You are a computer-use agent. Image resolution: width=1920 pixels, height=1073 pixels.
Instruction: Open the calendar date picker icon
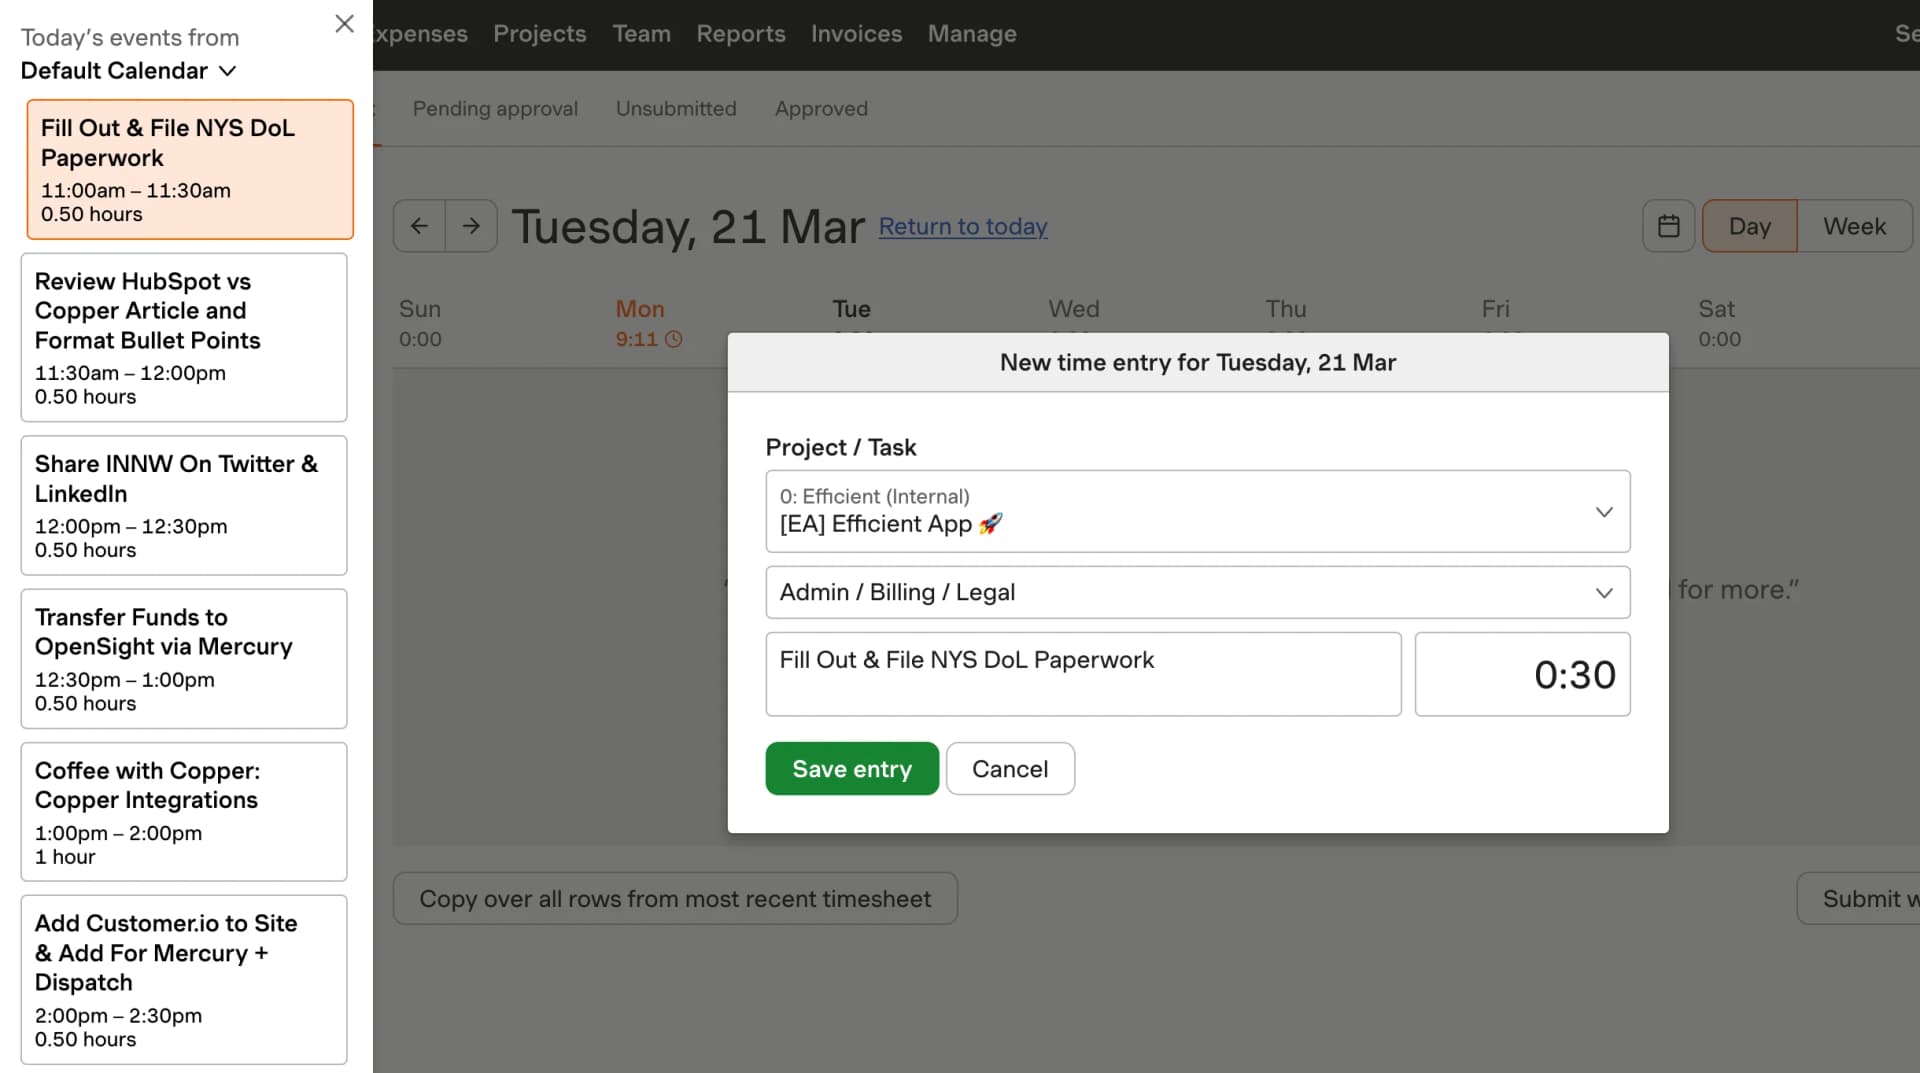click(x=1668, y=226)
